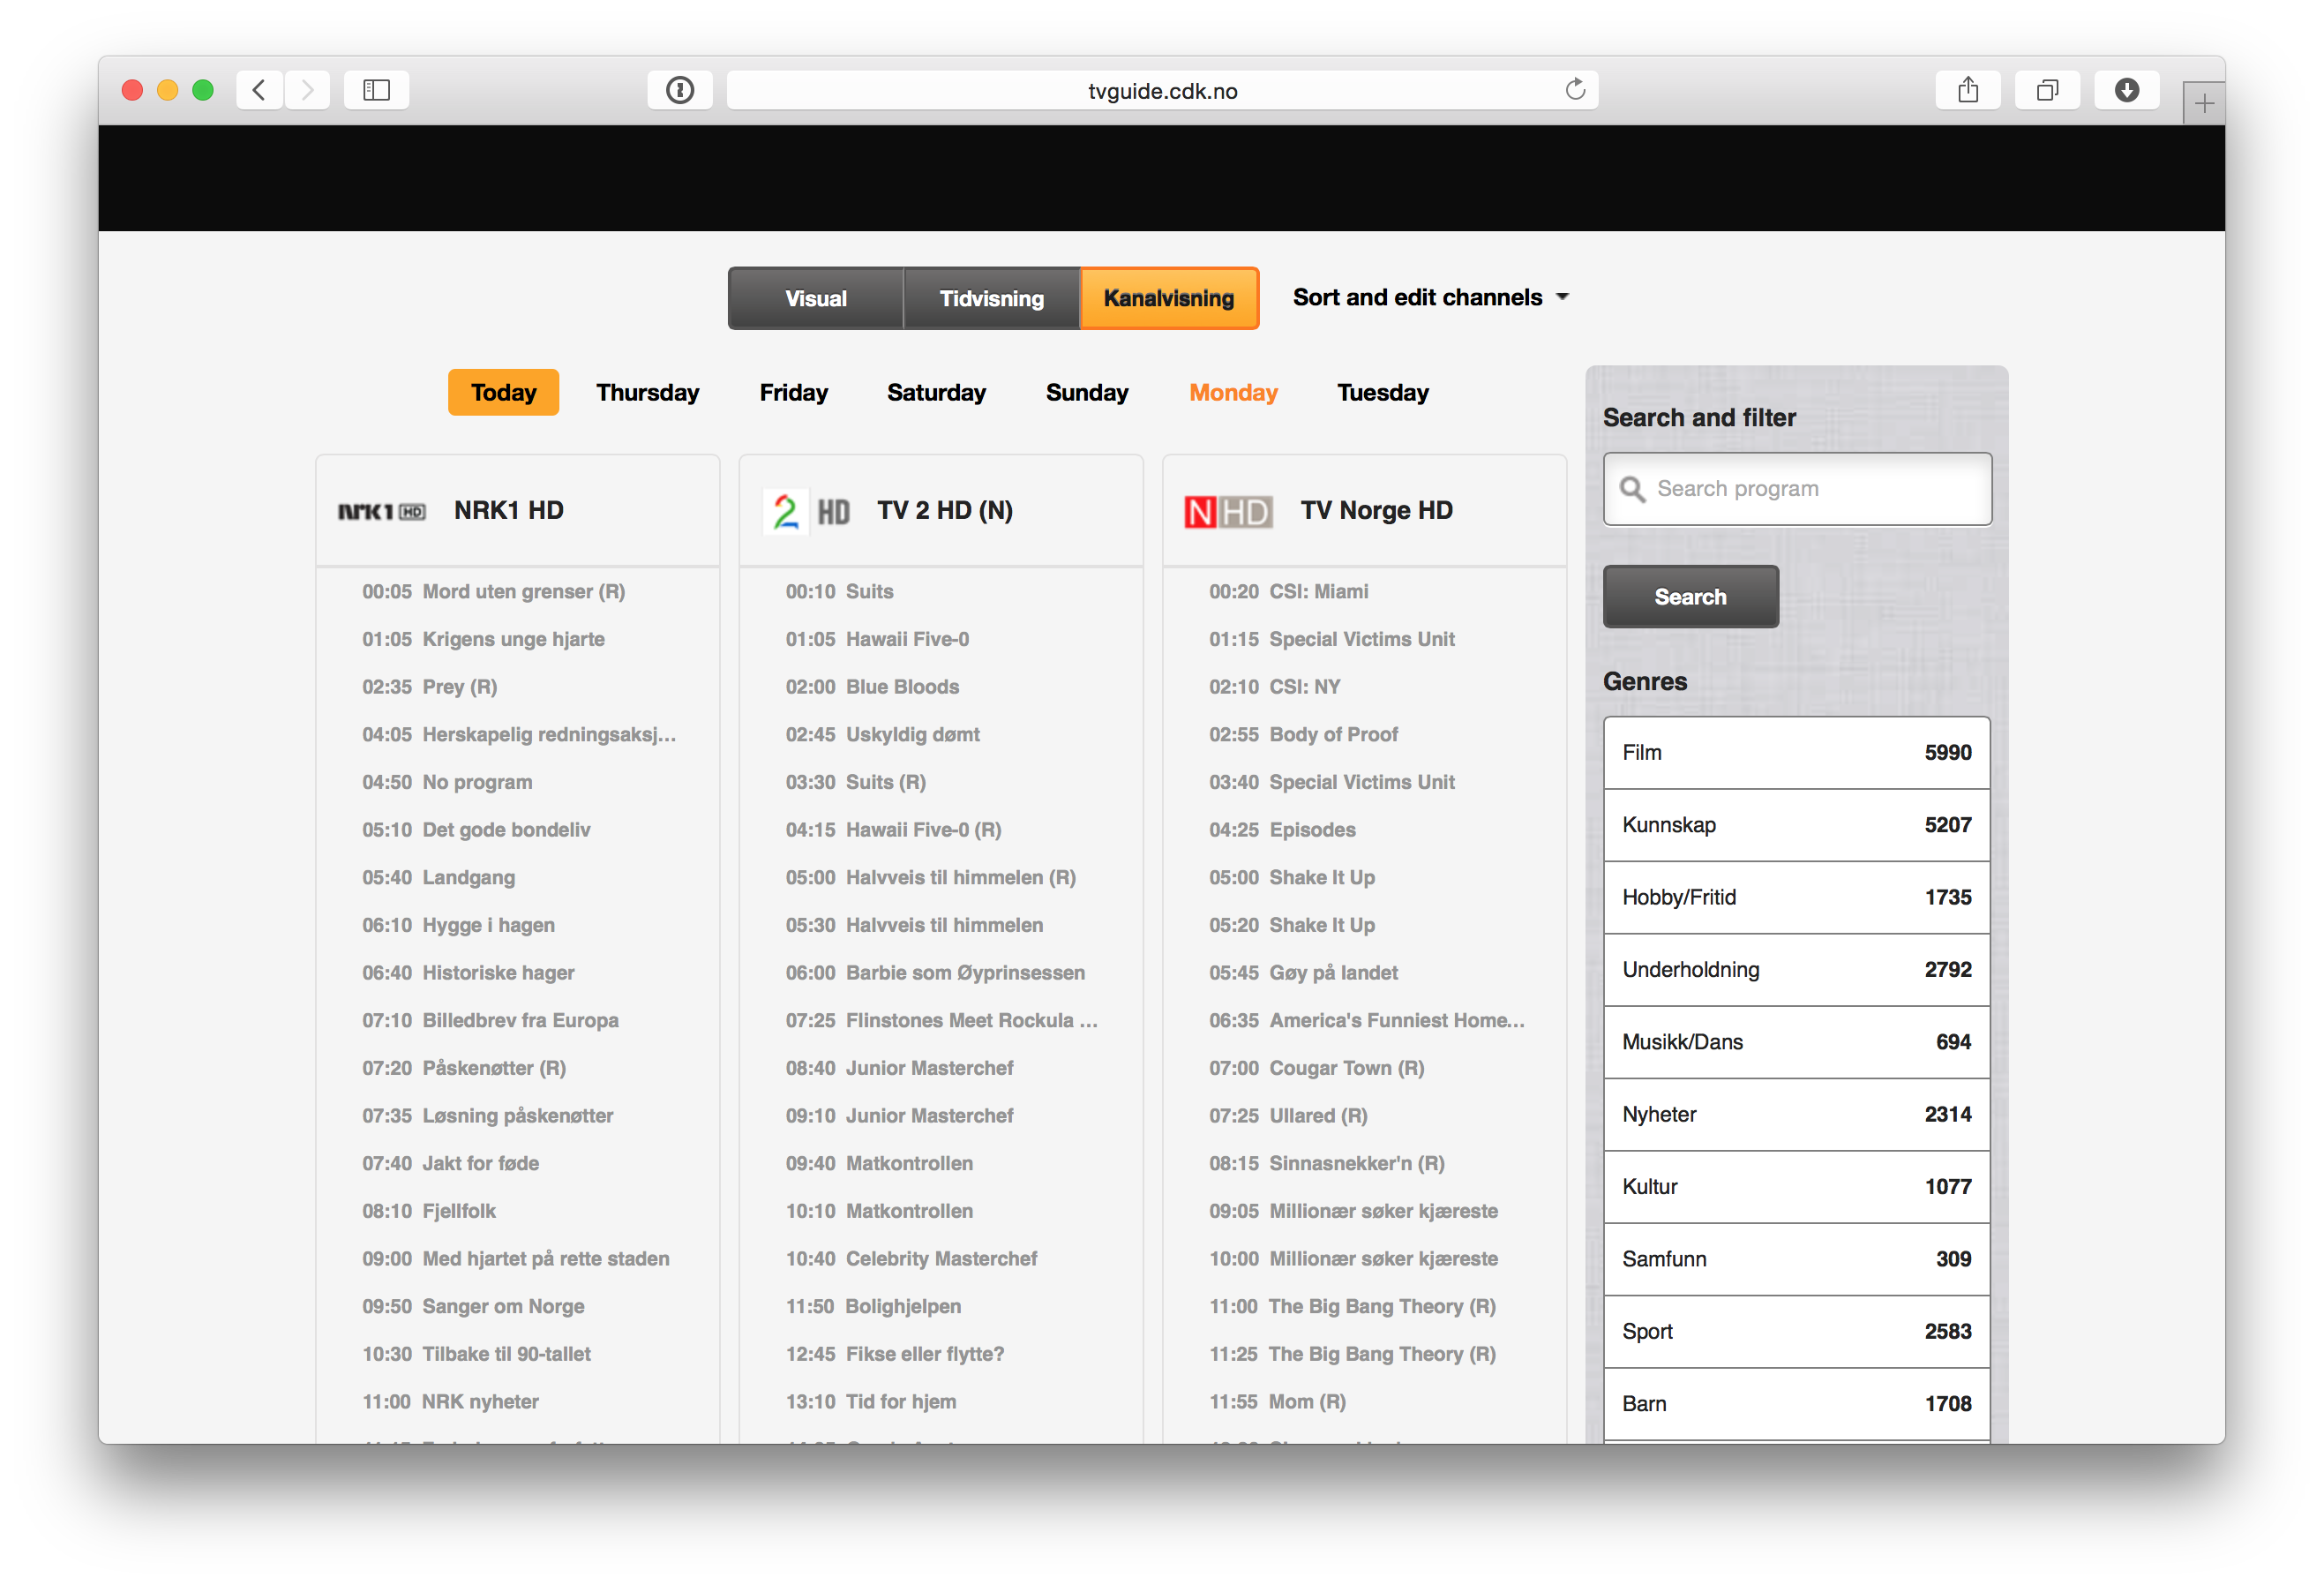Click the password manager toolbar icon
Viewport: 2324px width, 1585px height.
click(680, 90)
